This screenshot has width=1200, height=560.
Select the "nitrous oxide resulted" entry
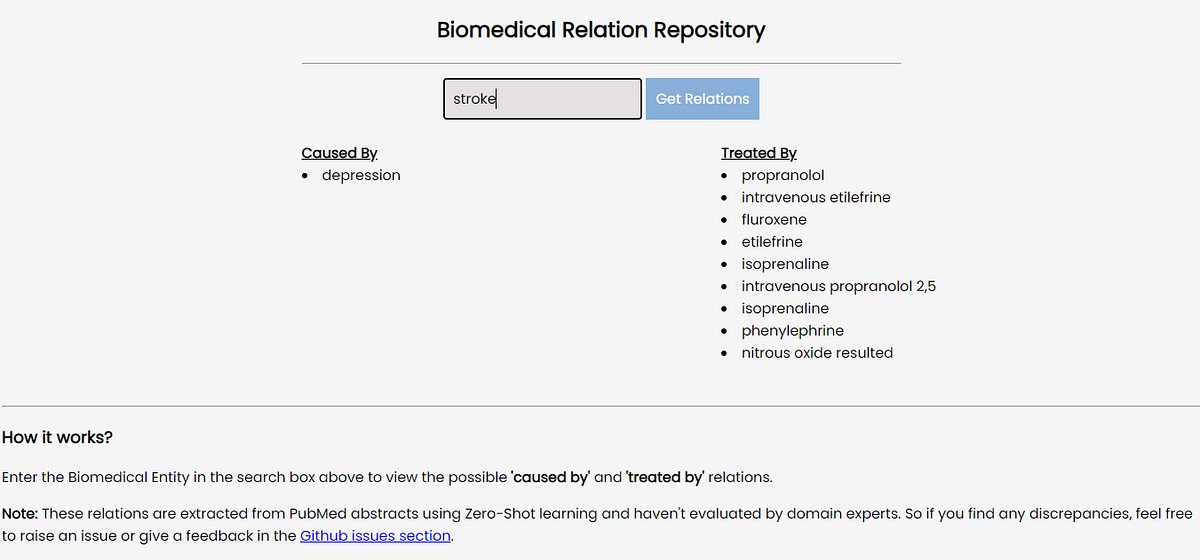tap(816, 353)
